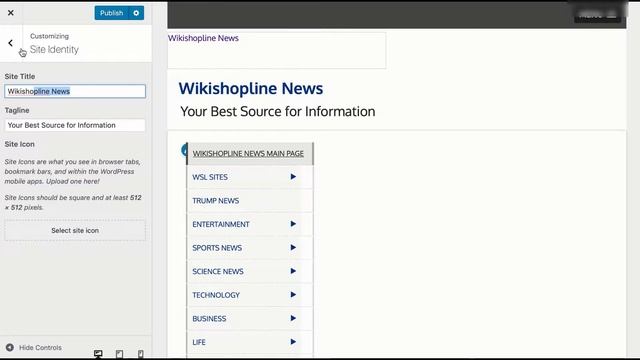Open Sports News menu item
Image resolution: width=640 pixels, height=360 pixels.
[x=217, y=248]
